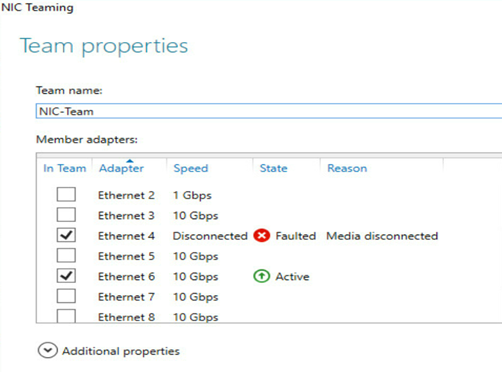Check the Ethernet 2 checkbox
The width and height of the screenshot is (502, 372).
(66, 194)
